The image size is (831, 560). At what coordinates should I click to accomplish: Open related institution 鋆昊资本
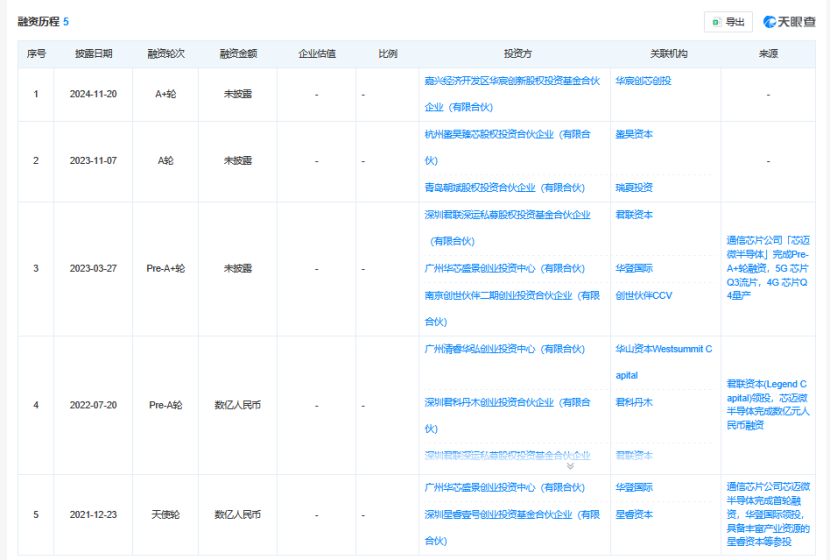click(x=634, y=134)
